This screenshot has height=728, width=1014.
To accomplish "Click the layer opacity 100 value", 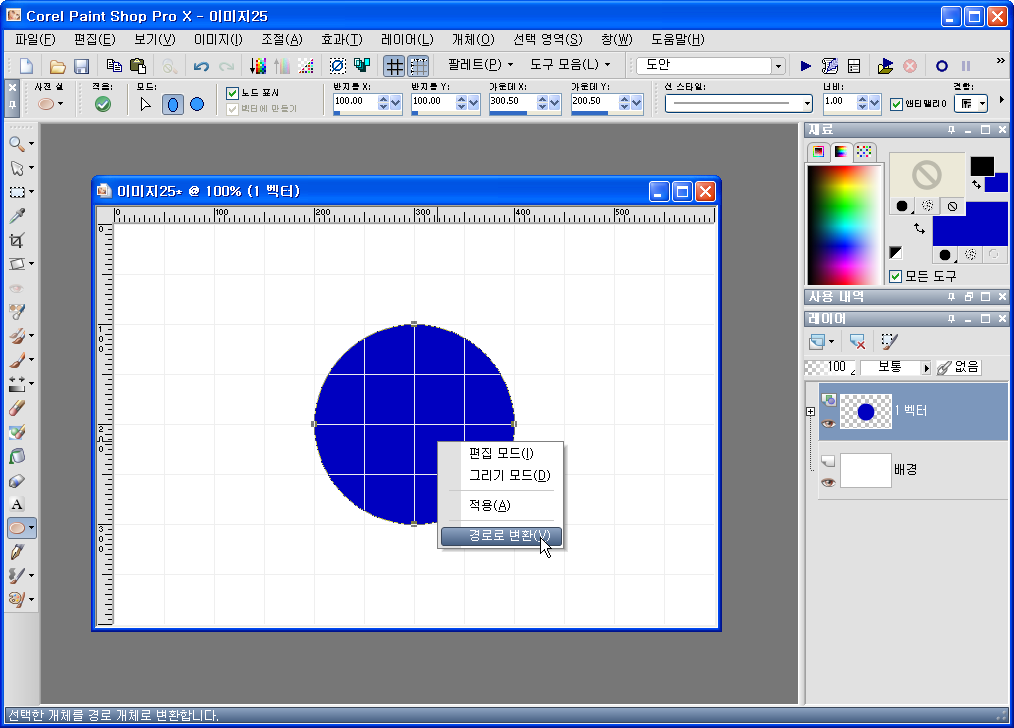I will (x=837, y=367).
